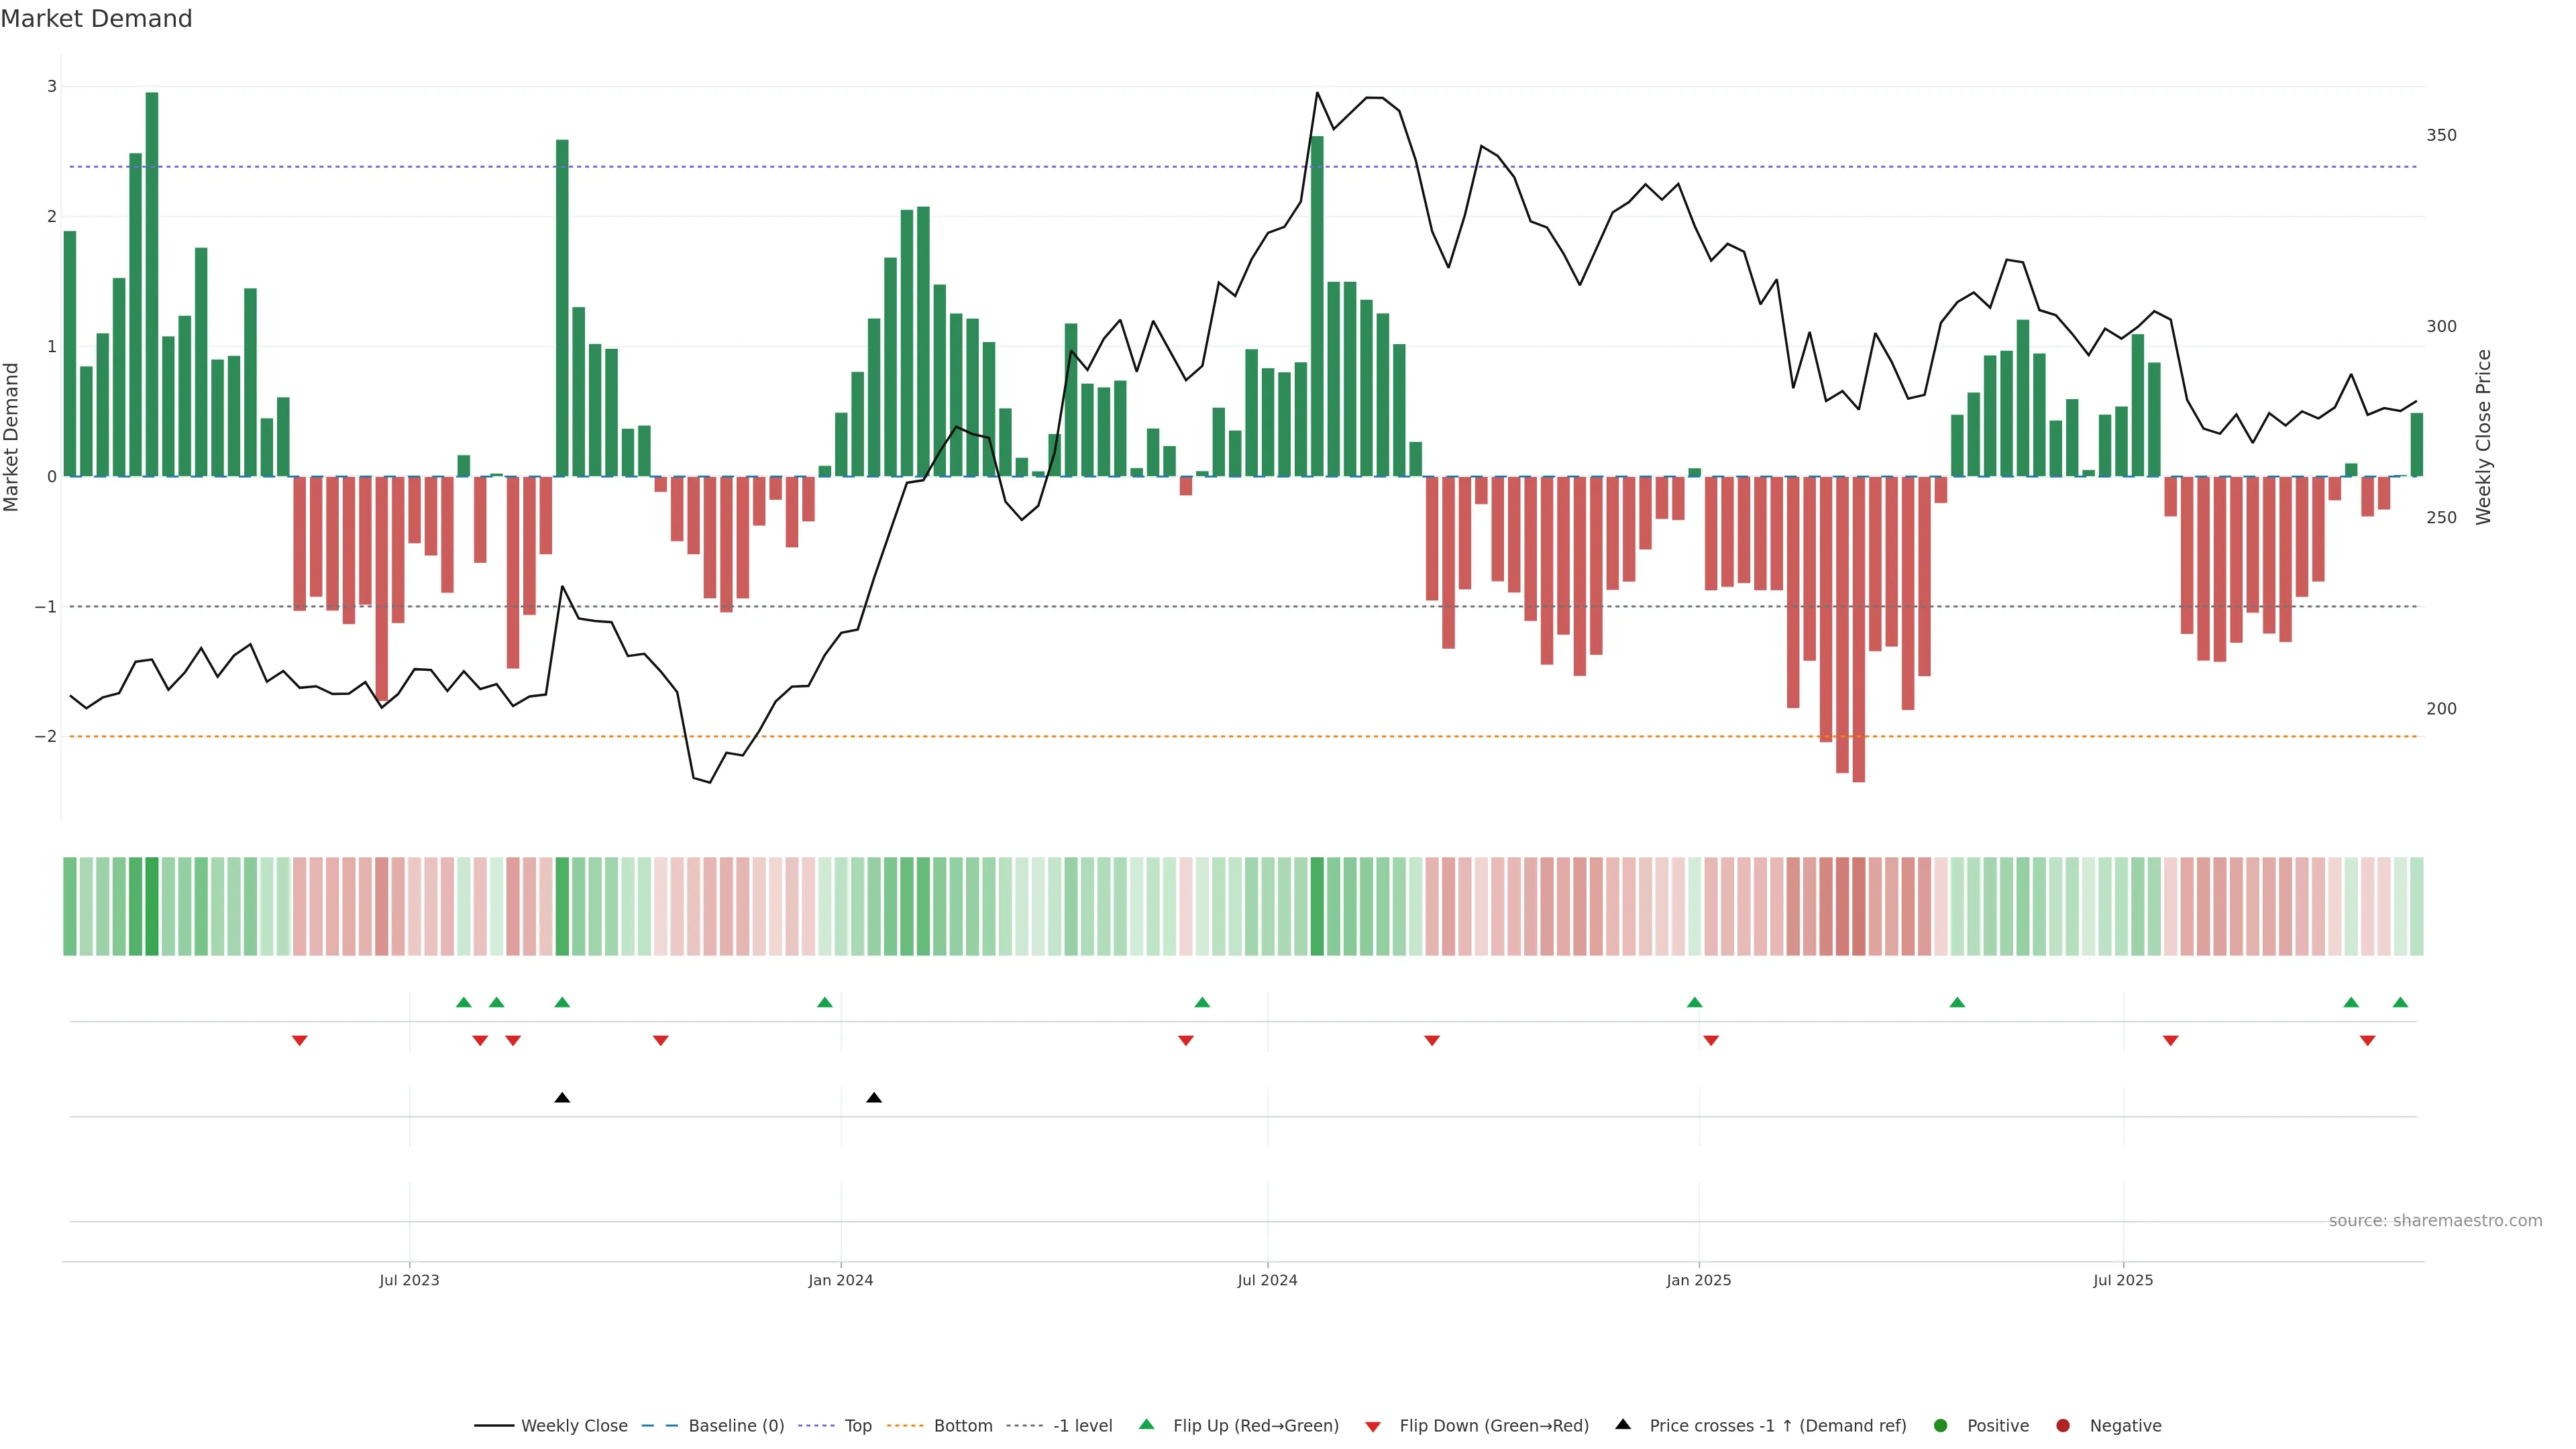Click Flip Up green triangle legend icon
Image resolution: width=2576 pixels, height=1449 pixels.
pos(1146,1425)
